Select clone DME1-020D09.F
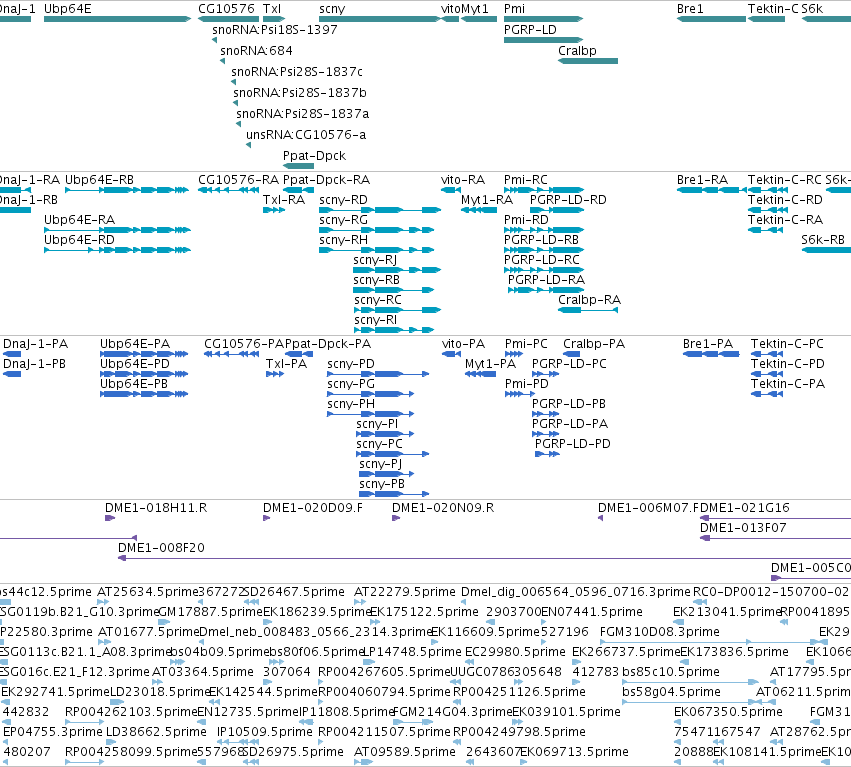 pyautogui.click(x=266, y=518)
